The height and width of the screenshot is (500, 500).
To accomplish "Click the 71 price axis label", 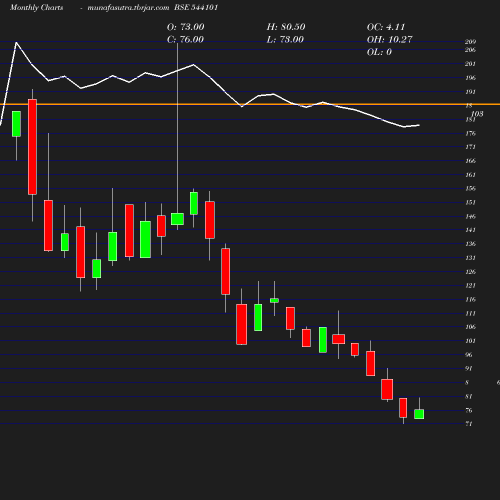I will [x=469, y=424].
